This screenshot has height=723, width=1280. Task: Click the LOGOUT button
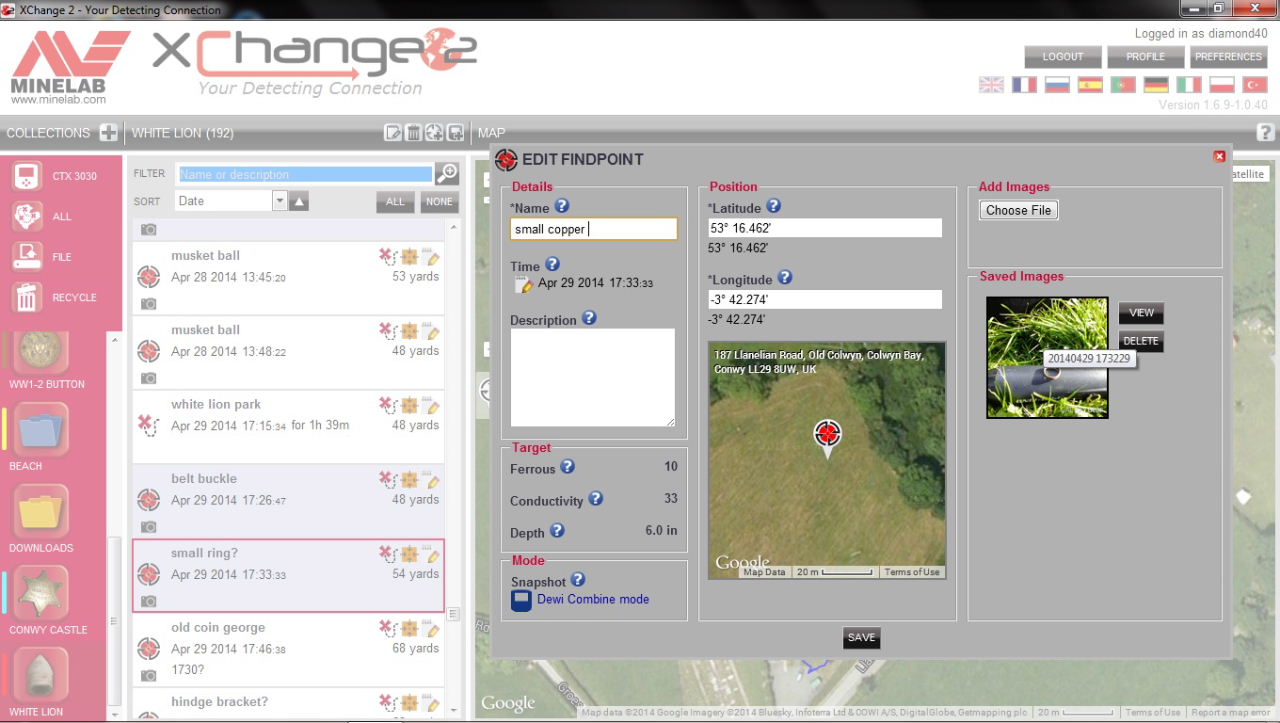[1063, 57]
